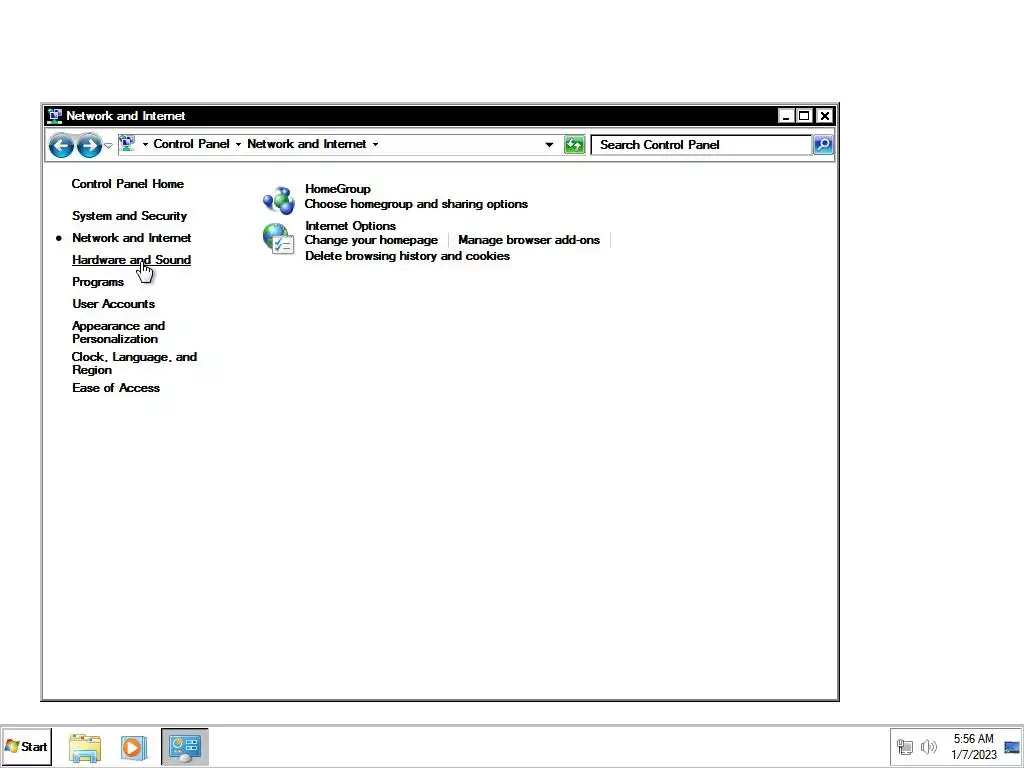Select the Control Panel breadcrumb
The height and width of the screenshot is (768, 1024).
pos(191,144)
